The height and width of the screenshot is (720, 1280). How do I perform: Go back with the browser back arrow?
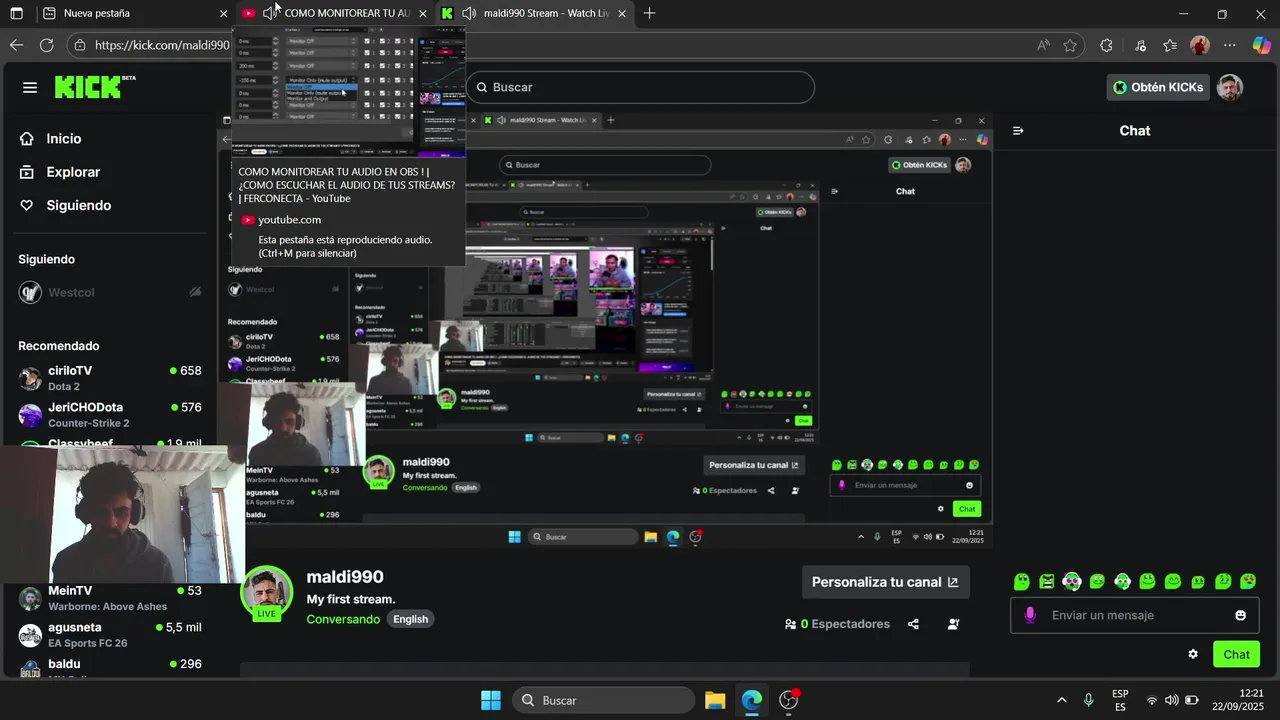16,45
